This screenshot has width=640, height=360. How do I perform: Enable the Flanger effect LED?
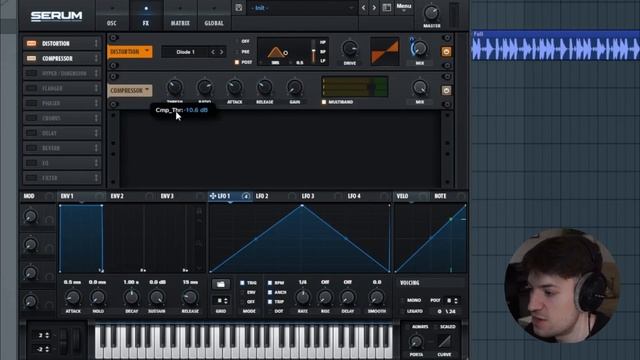pos(31,88)
